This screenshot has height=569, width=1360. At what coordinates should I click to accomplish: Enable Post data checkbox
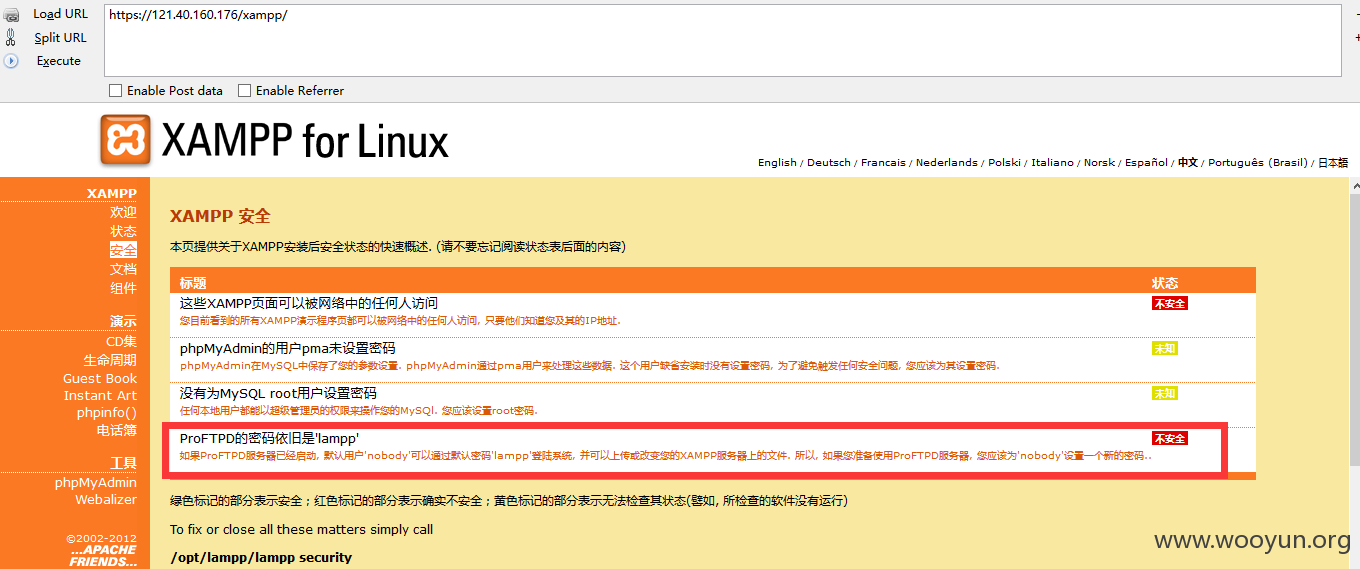coord(116,91)
